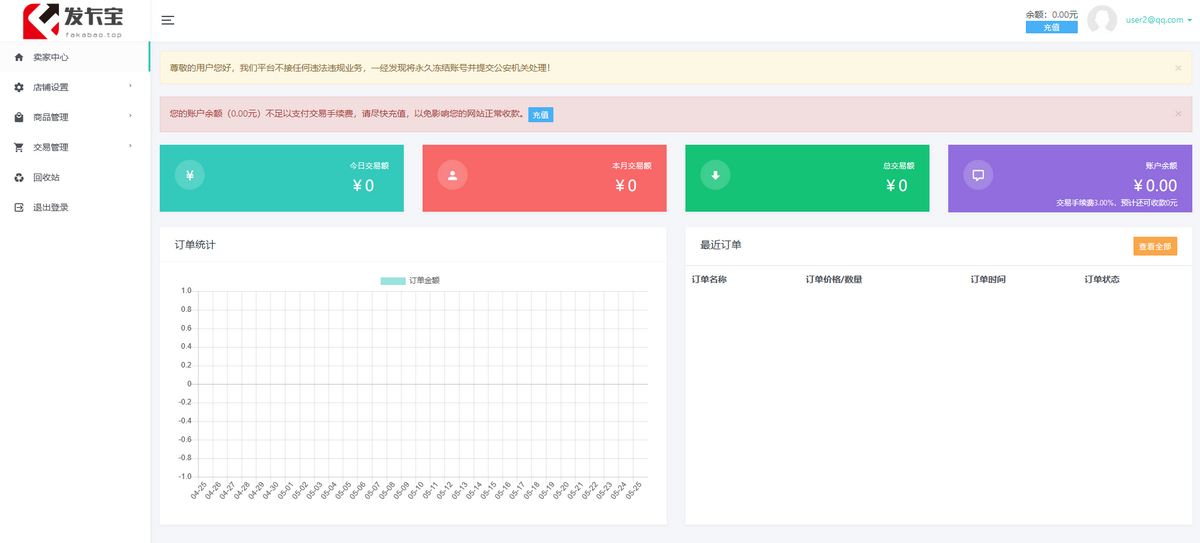
Task: Dismiss the yellow notice banner
Action: (x=1178, y=68)
